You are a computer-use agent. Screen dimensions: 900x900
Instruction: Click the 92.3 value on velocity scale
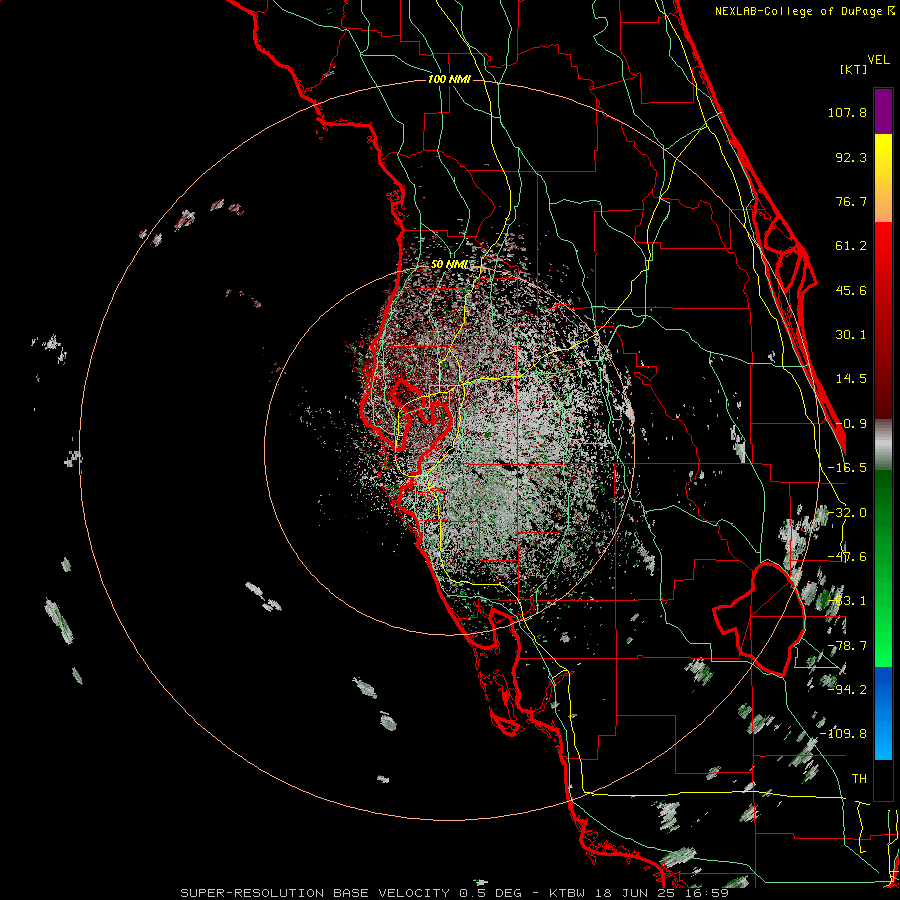point(851,157)
